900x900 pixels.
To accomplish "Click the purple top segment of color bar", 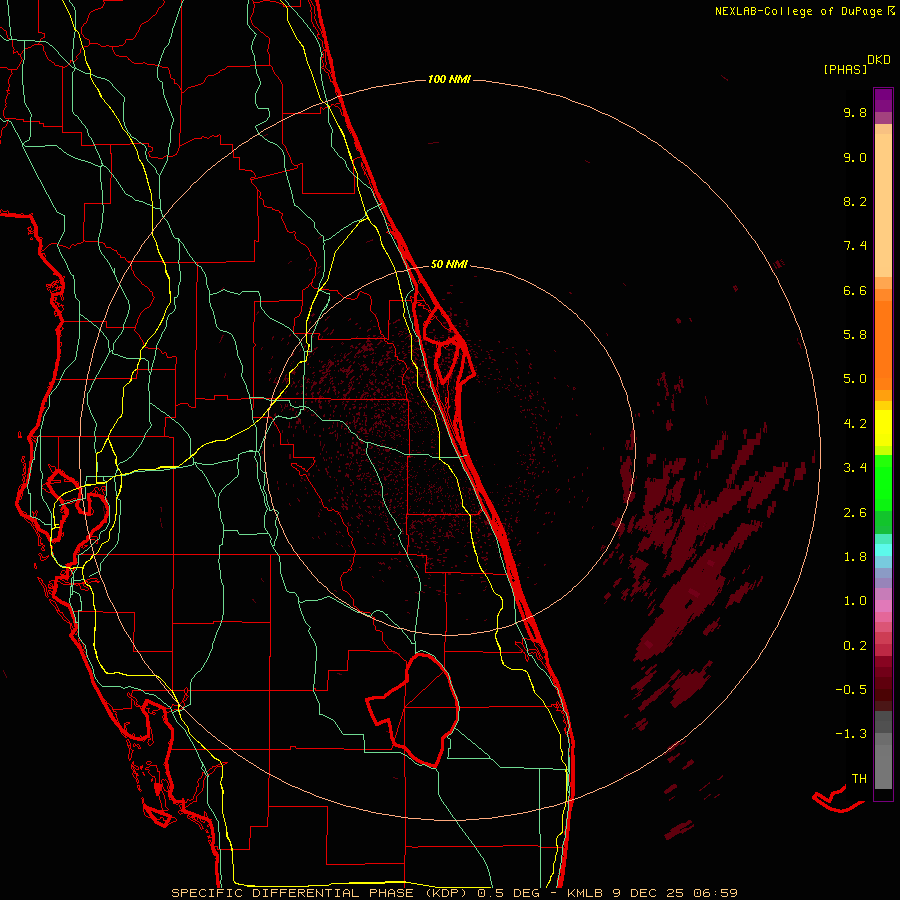I will click(x=883, y=100).
